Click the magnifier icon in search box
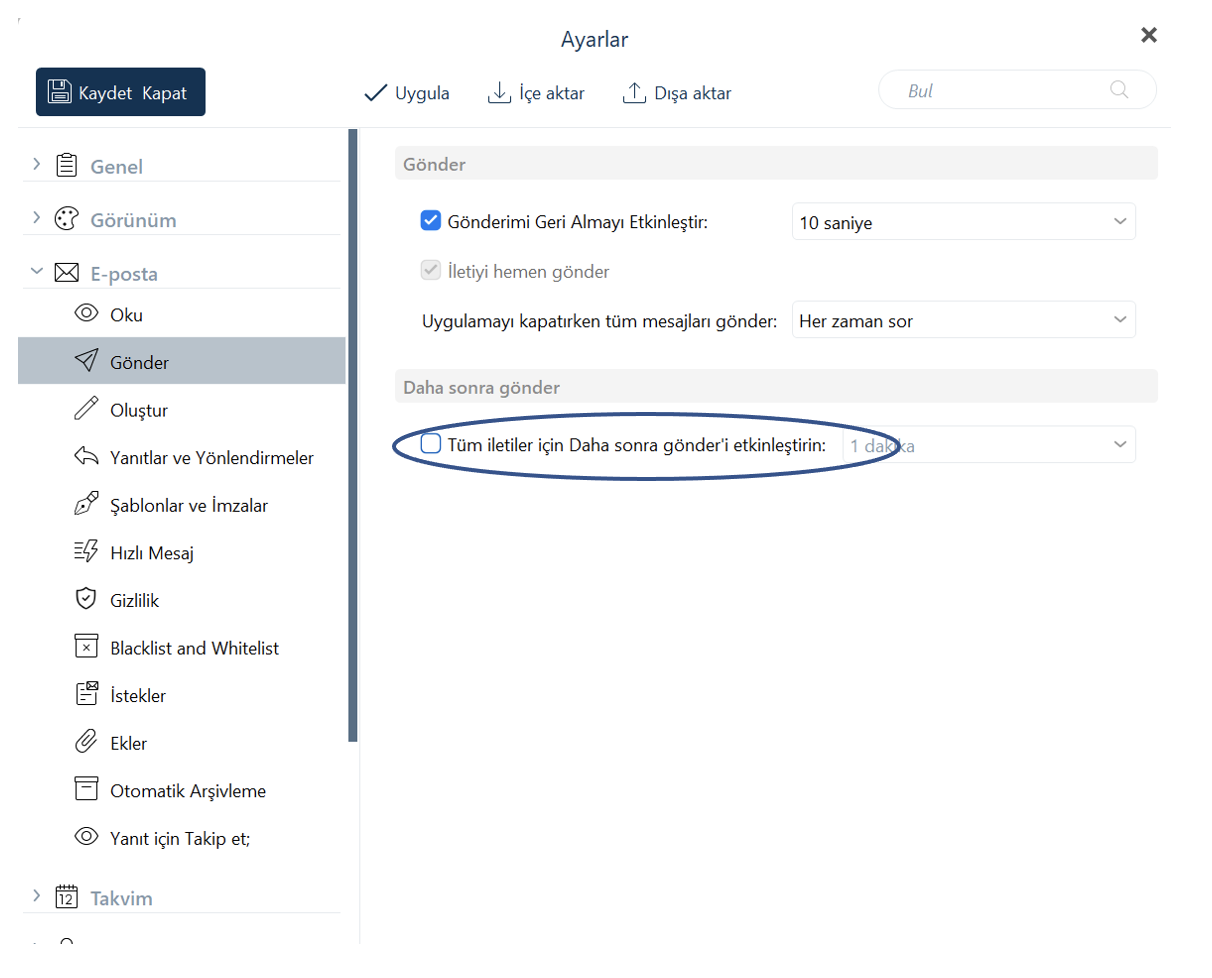1212x978 pixels. pos(1119,90)
